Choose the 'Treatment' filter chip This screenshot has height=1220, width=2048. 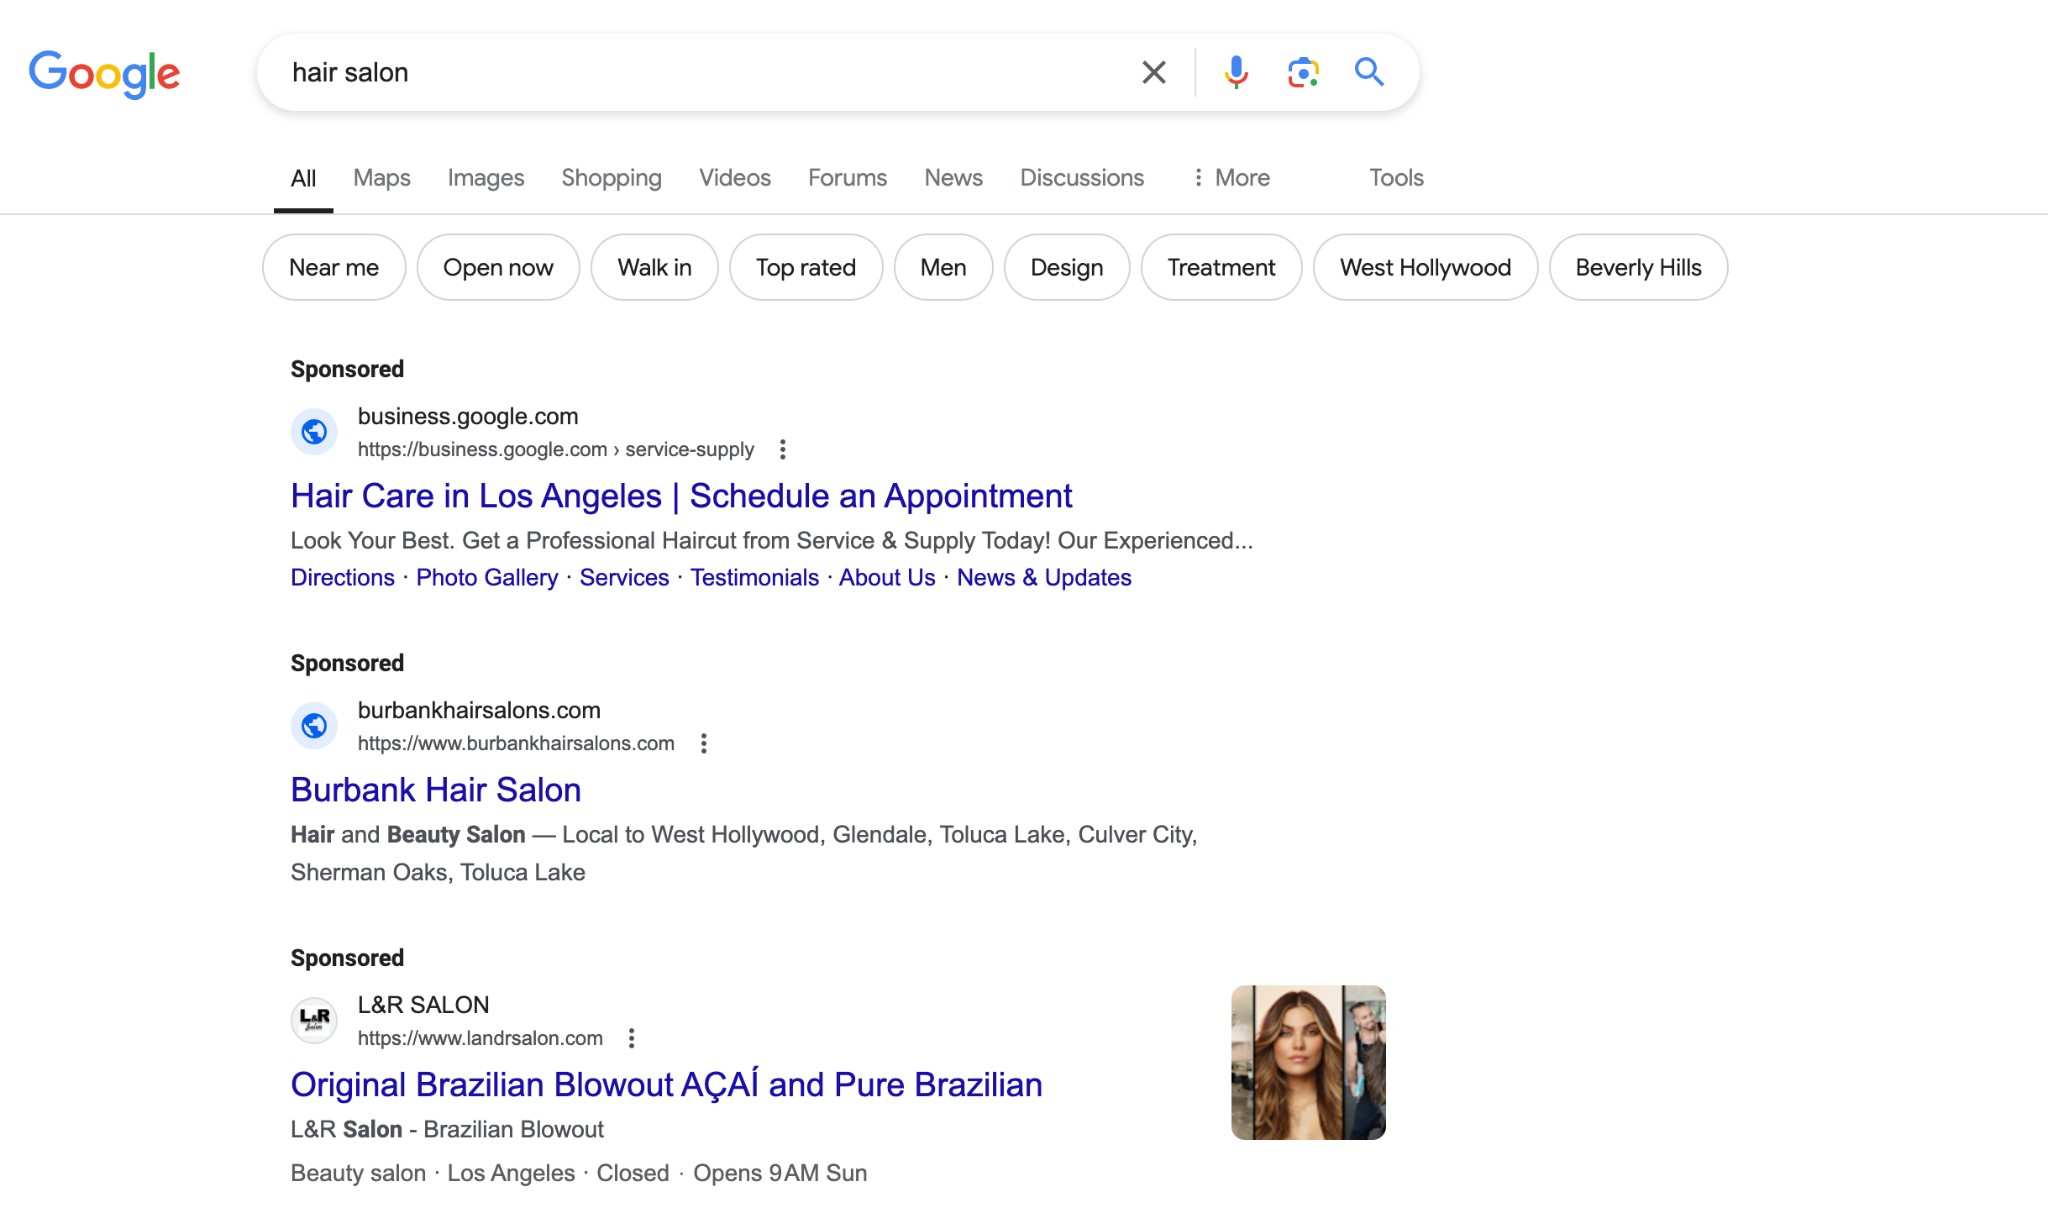coord(1221,267)
